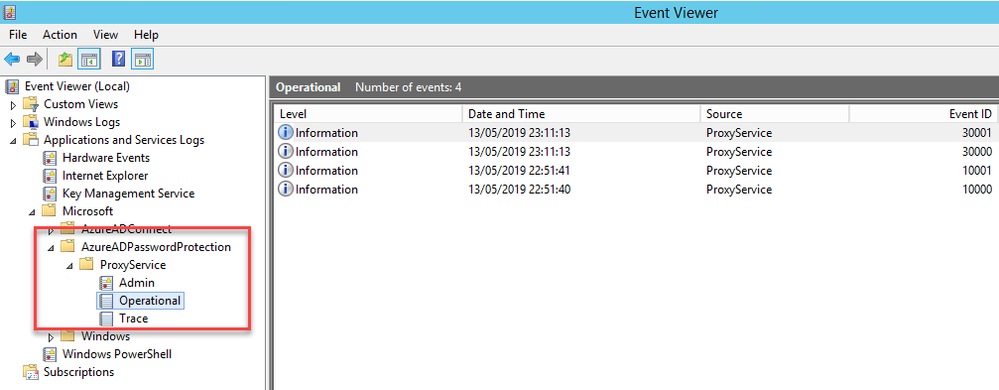999x390 pixels.
Task: Click the Up One Level folder icon
Action: tap(65, 59)
